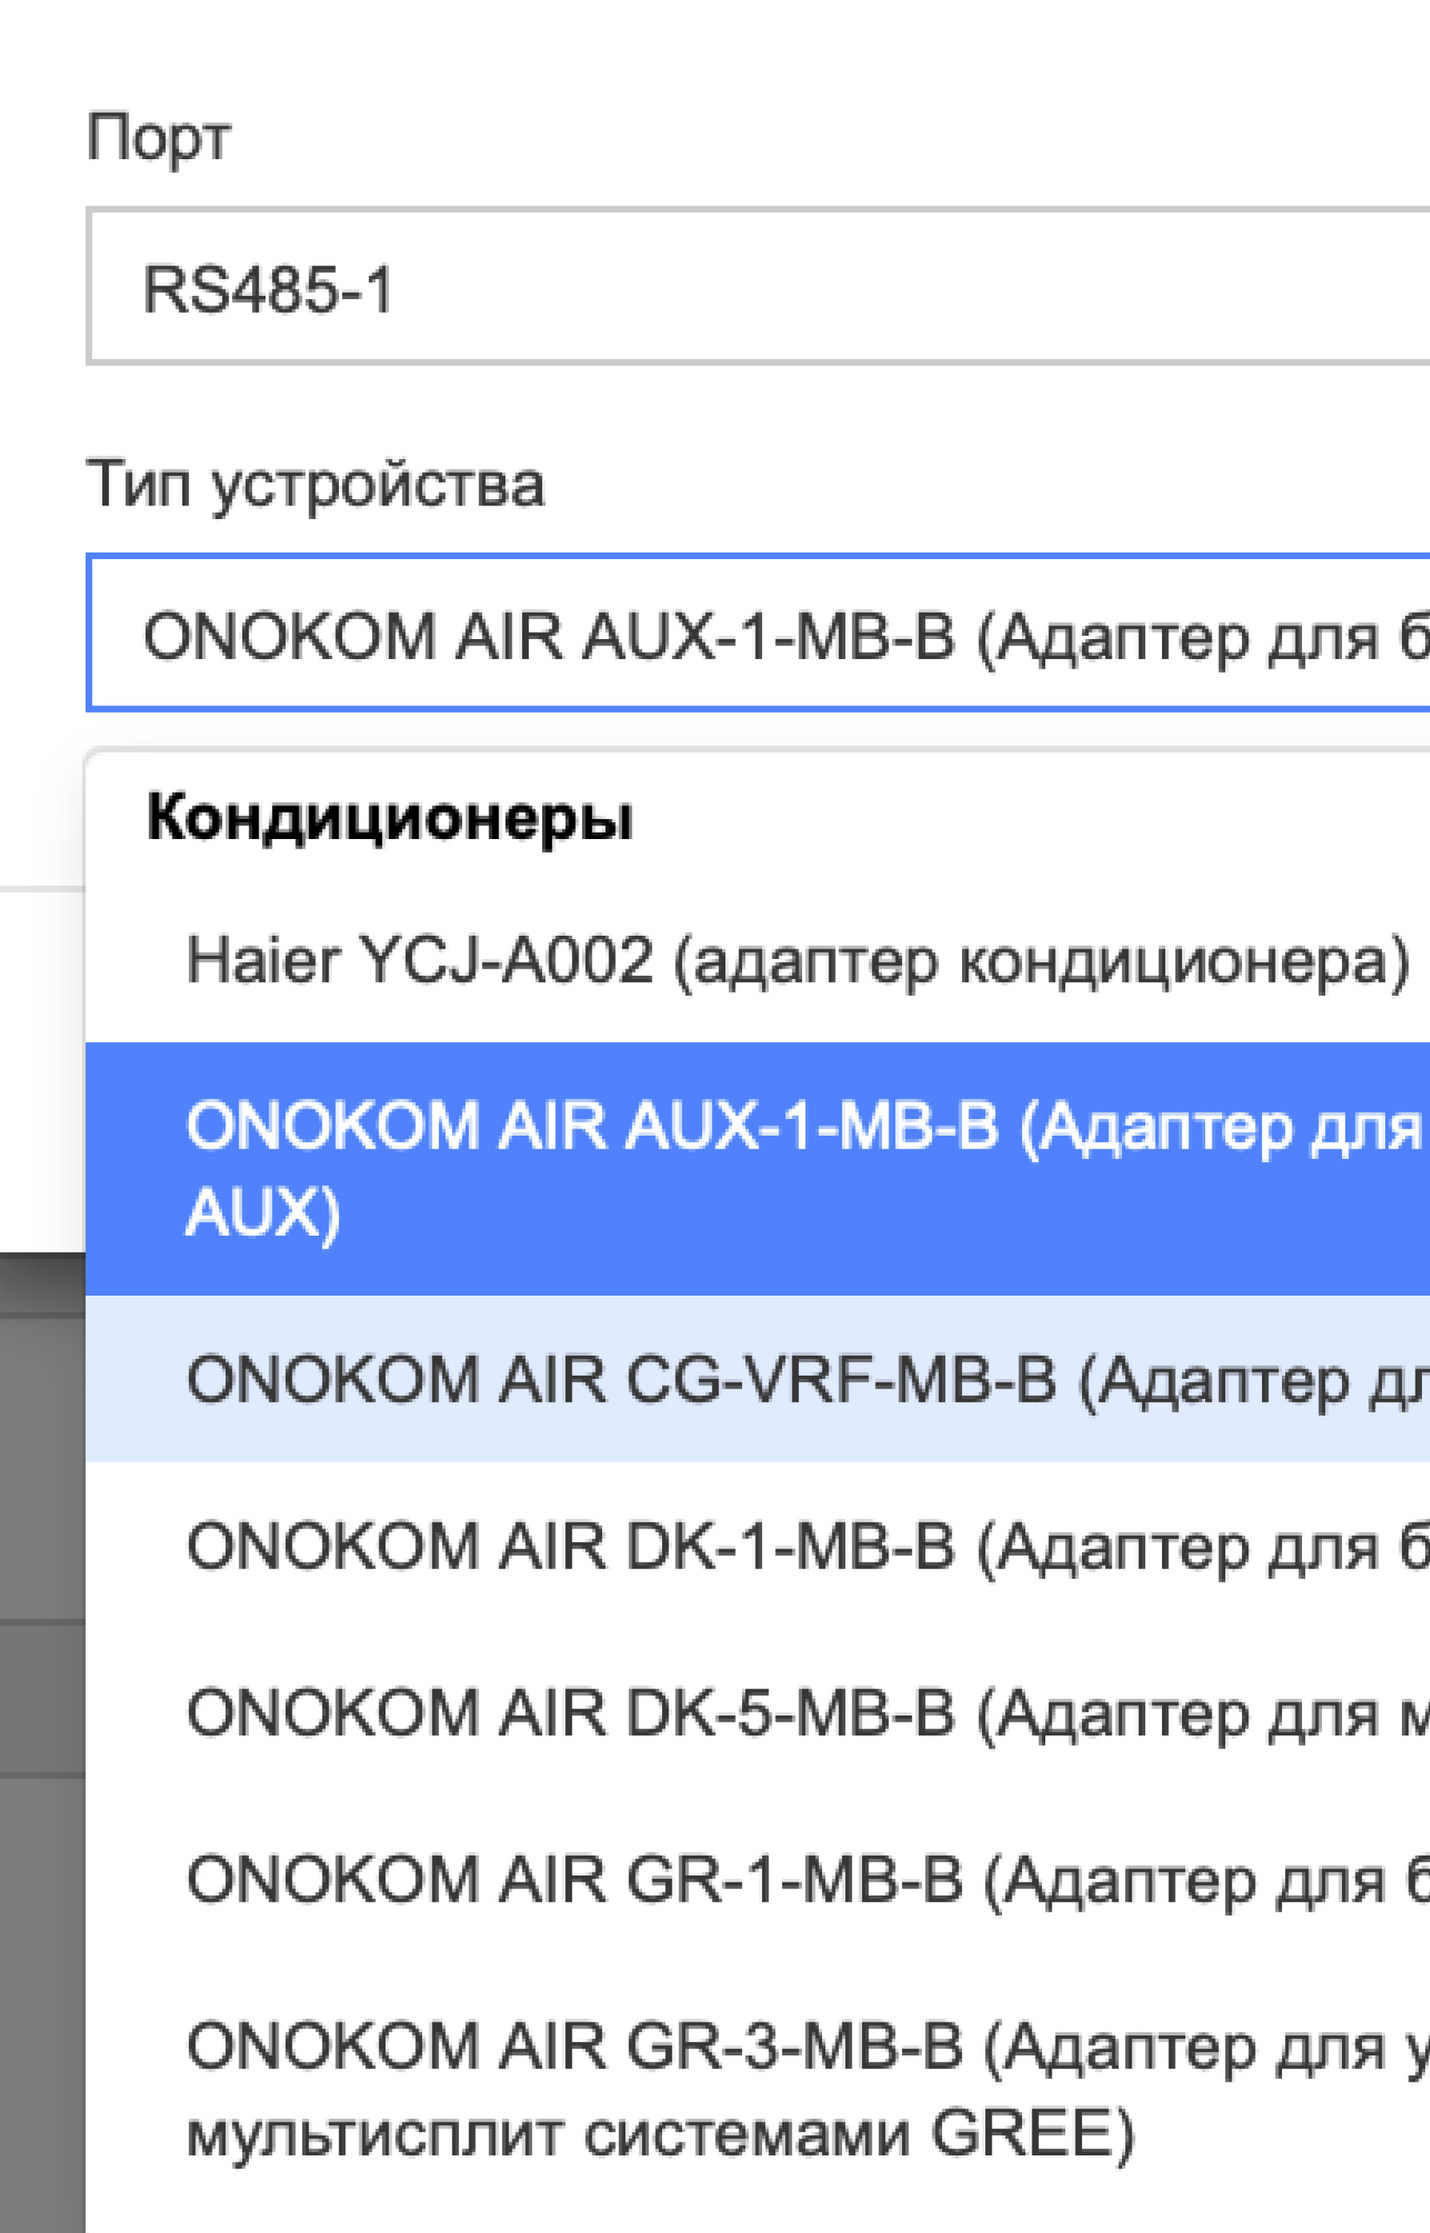
Task: Click inside the device type search field
Action: pyautogui.click(x=760, y=634)
